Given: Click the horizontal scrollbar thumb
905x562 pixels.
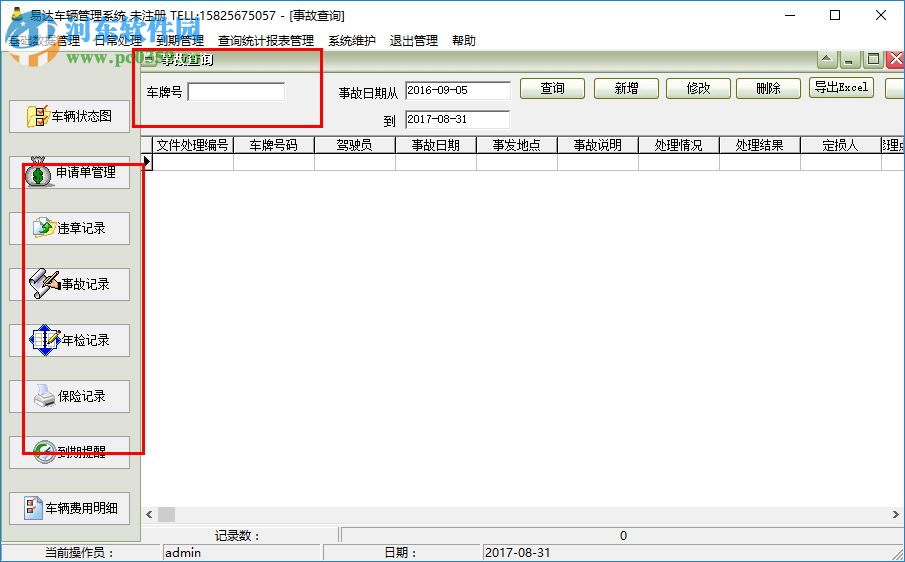Looking at the screenshot, I should click(166, 514).
